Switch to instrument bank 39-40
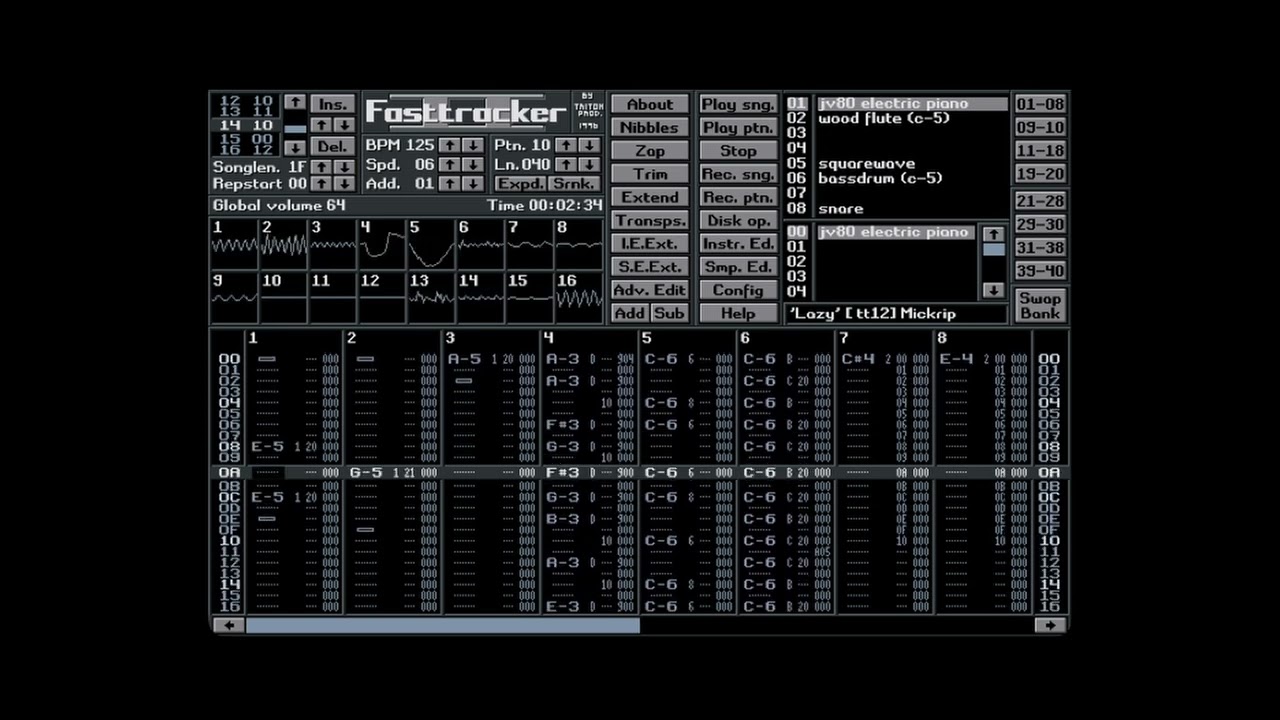Image resolution: width=1280 pixels, height=720 pixels. [x=1040, y=271]
